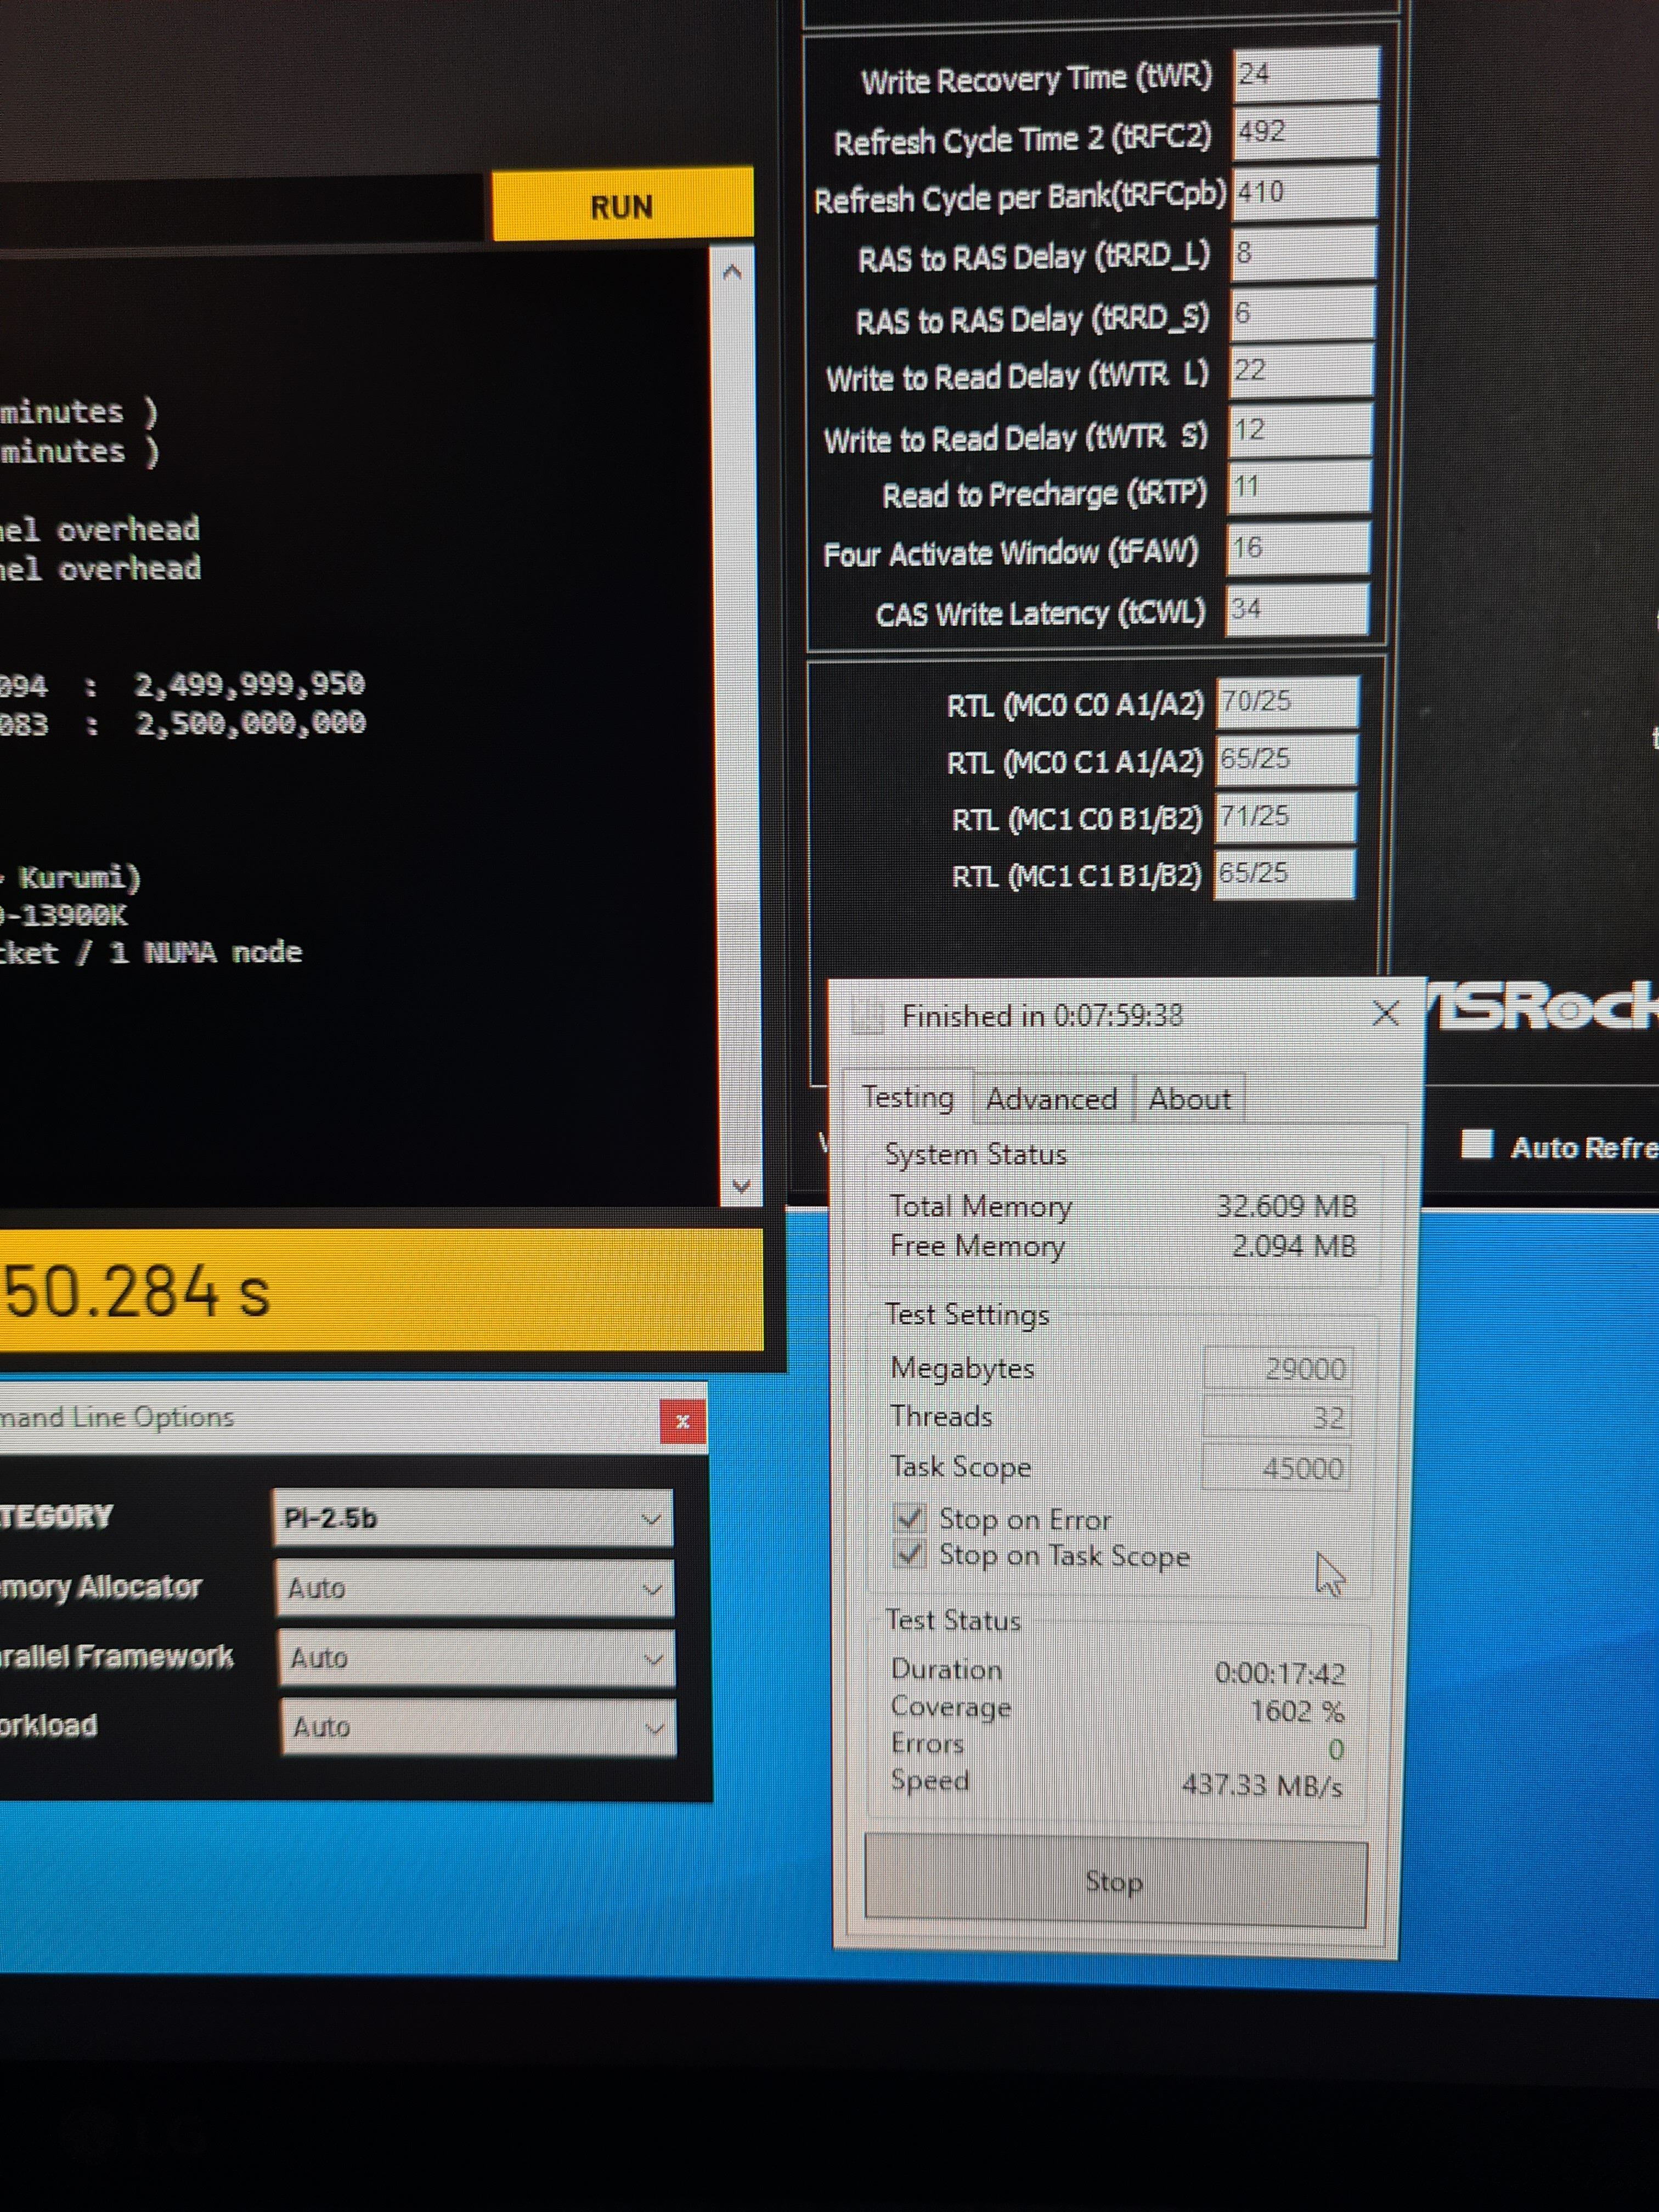Viewport: 1659px width, 2212px height.
Task: Click the memory test title bar icon
Action: coord(868,1016)
